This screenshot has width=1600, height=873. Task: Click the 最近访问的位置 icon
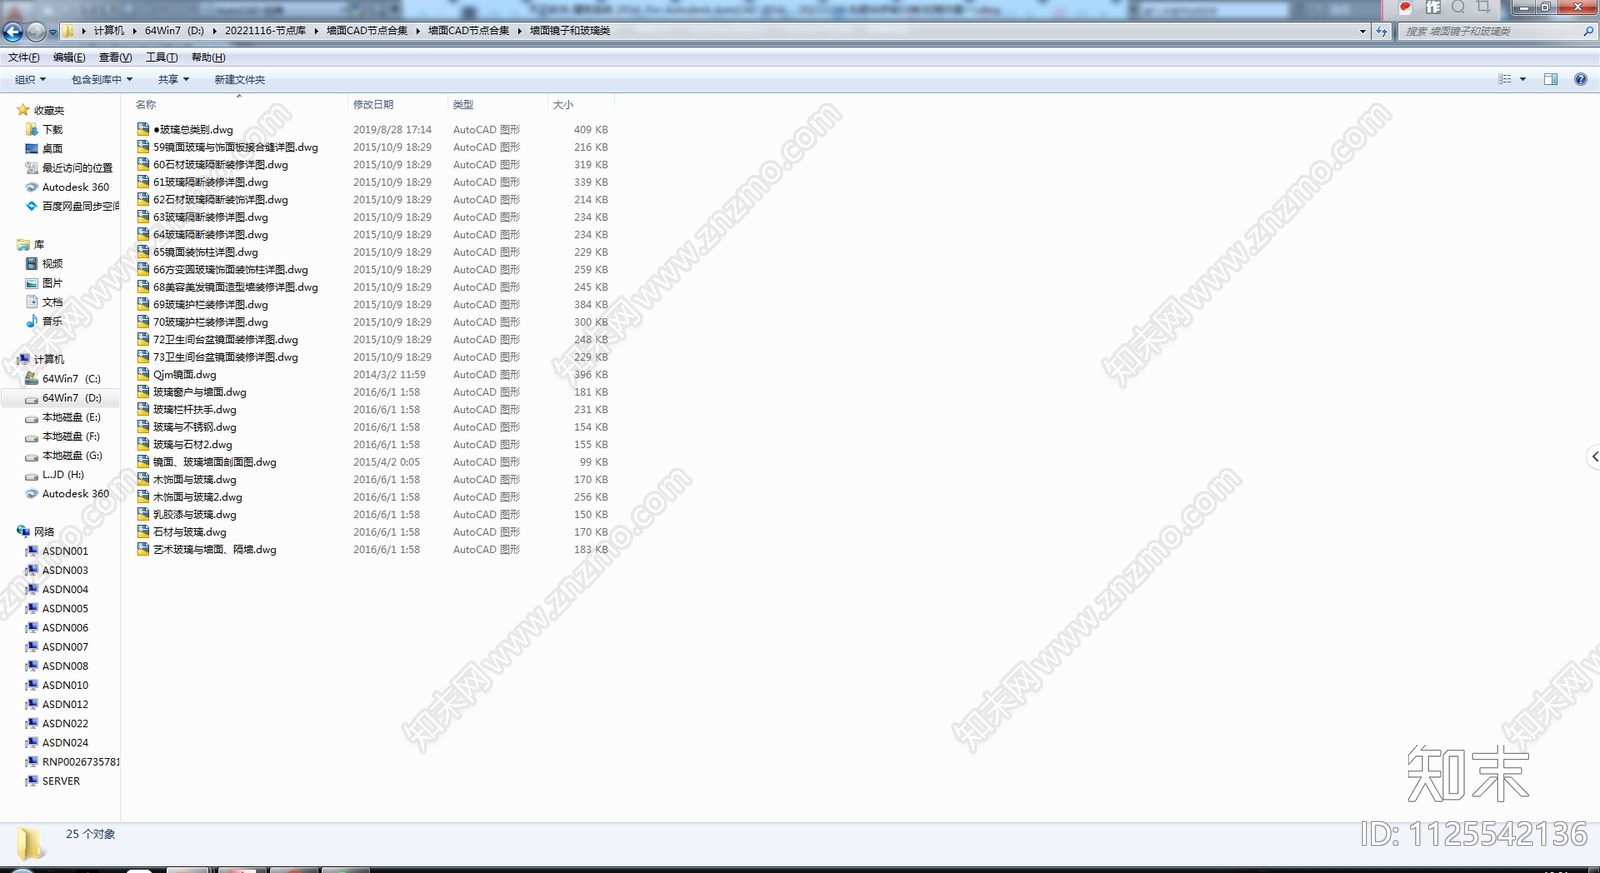(x=31, y=168)
